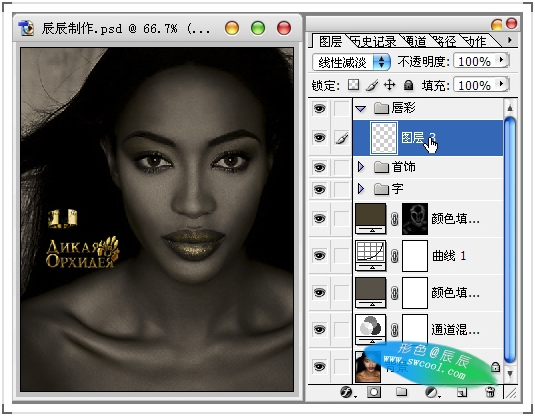
Task: Click the 唇彩 group folder icon
Action: (381, 109)
